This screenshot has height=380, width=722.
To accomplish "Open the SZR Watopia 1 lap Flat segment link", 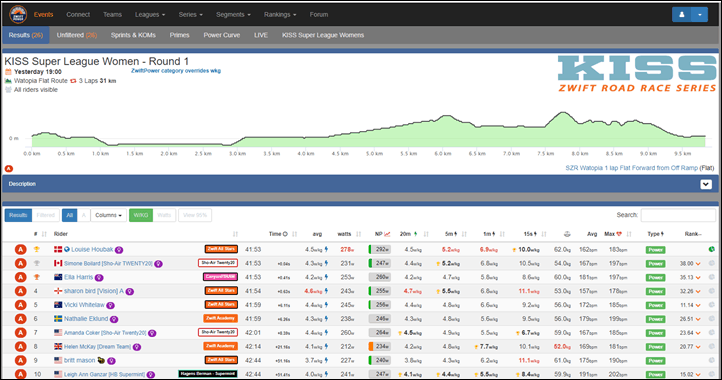I will pos(631,168).
